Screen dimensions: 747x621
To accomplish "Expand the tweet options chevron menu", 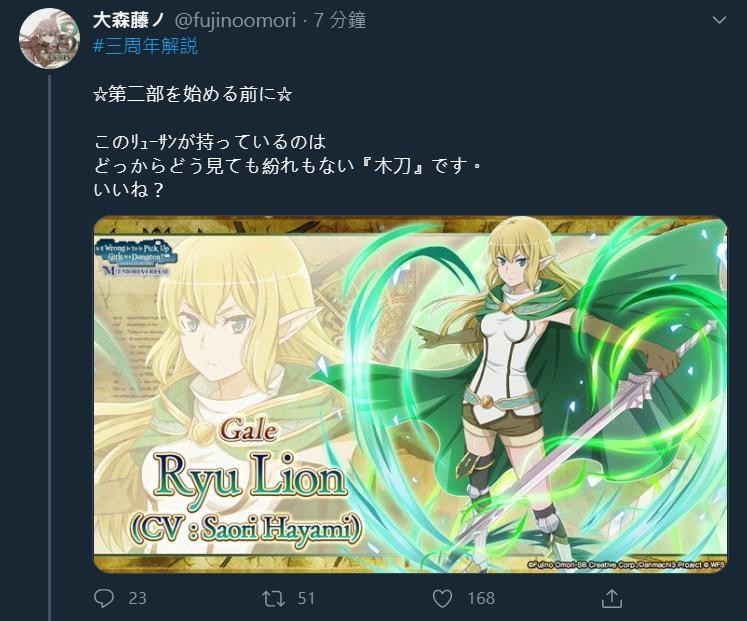I will click(x=719, y=20).
